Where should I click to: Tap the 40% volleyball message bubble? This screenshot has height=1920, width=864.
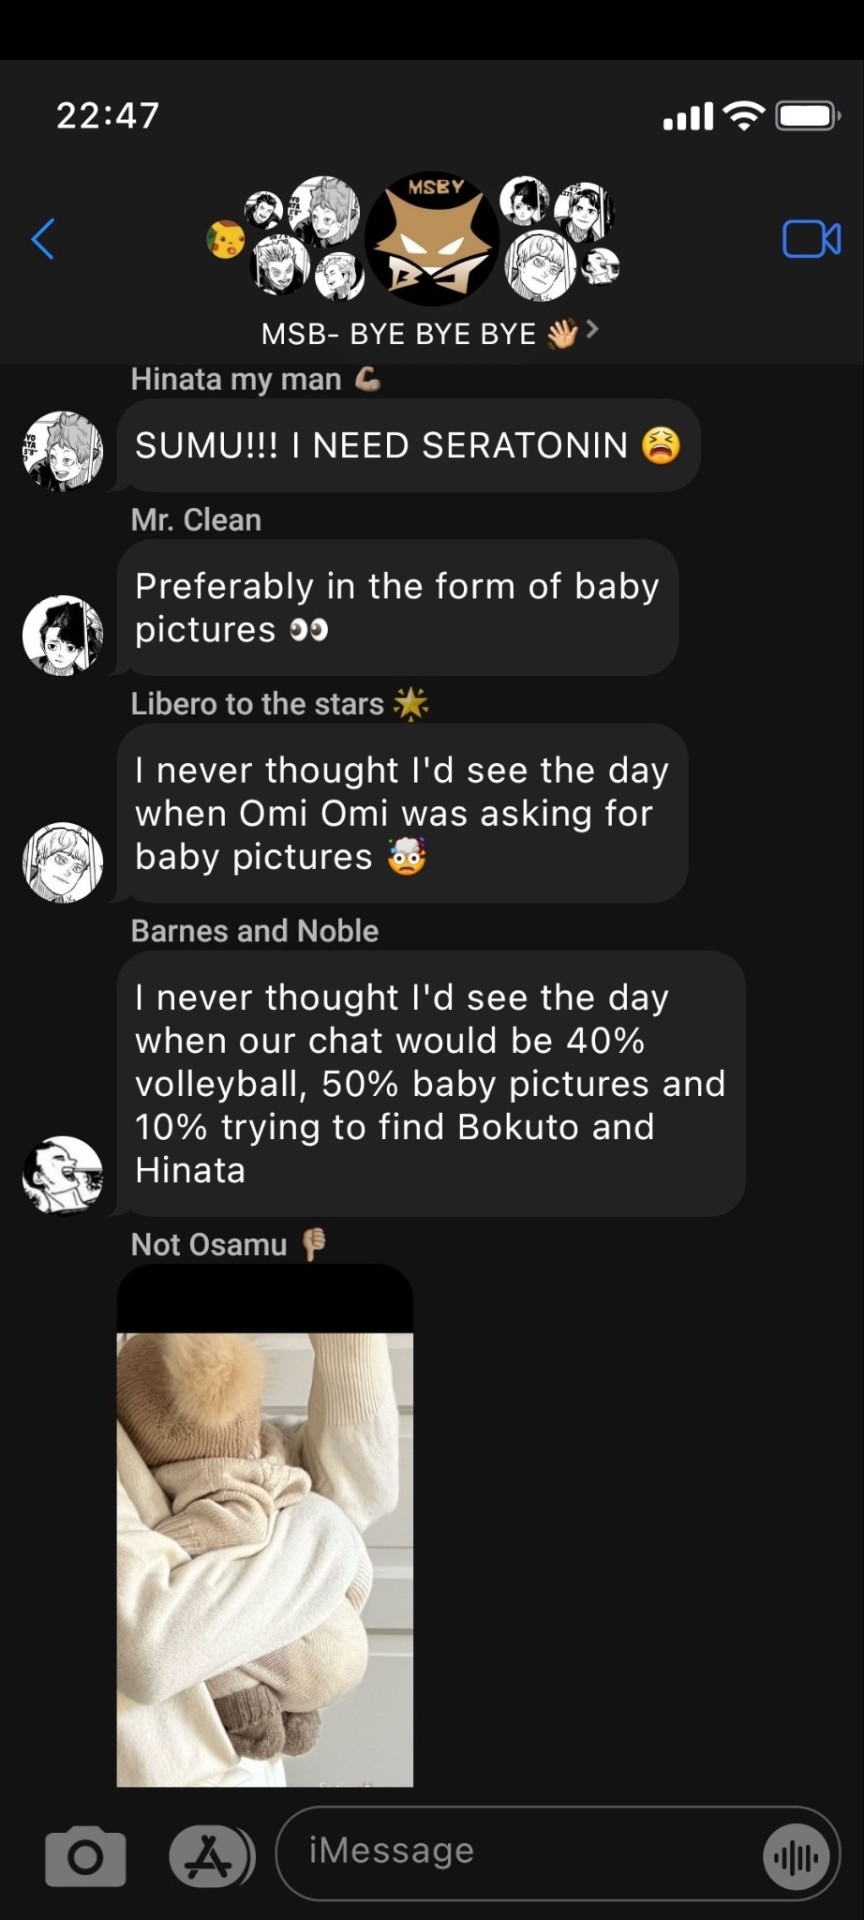(430, 1083)
